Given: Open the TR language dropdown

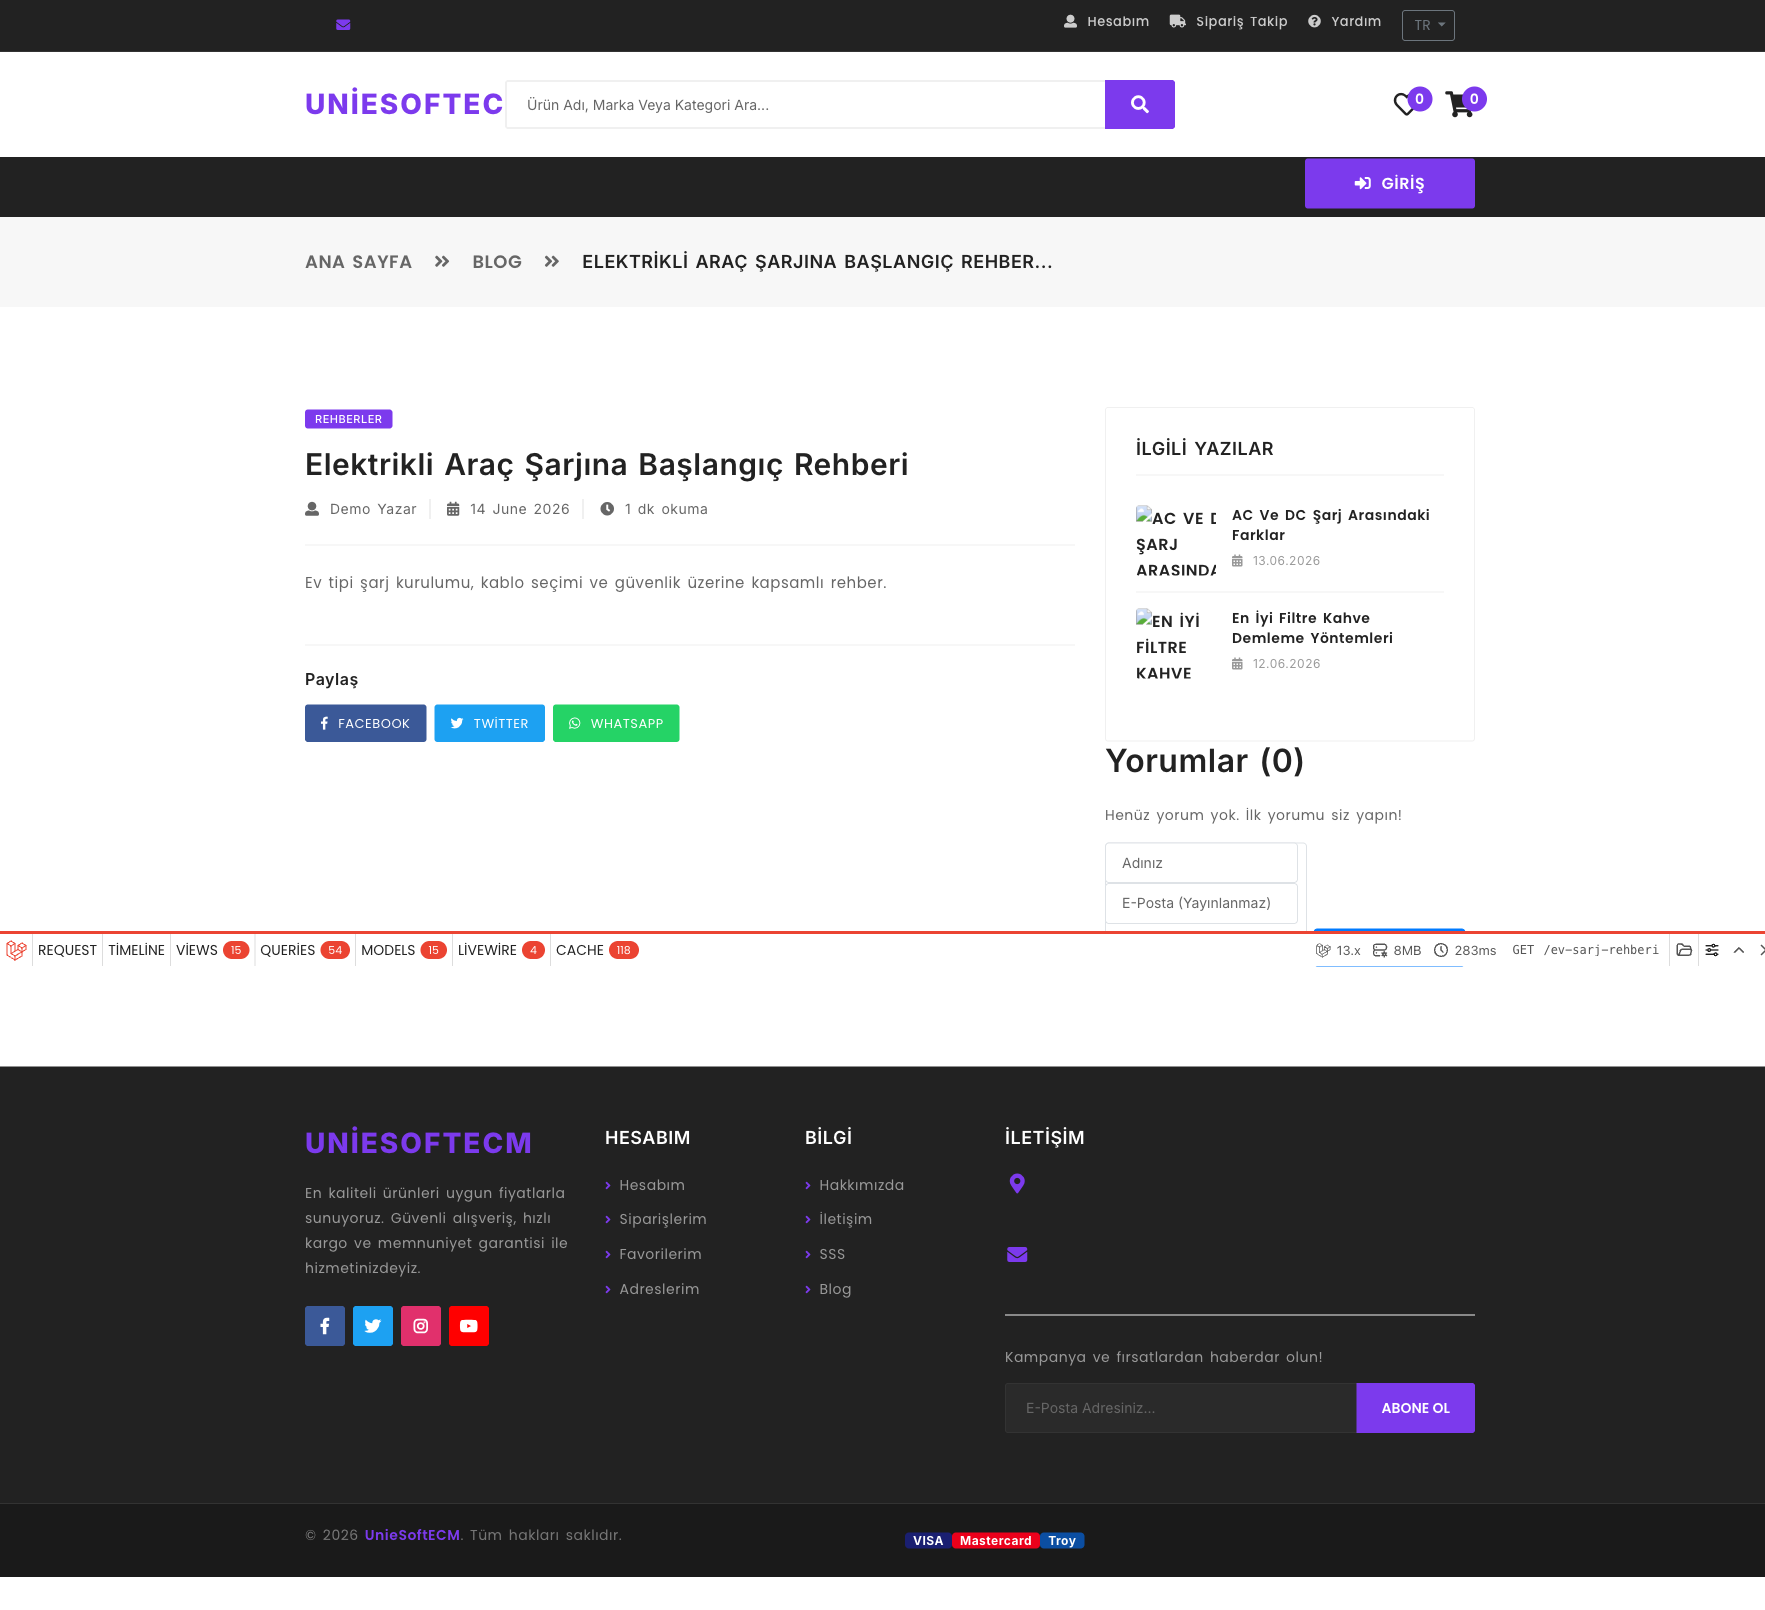Looking at the screenshot, I should (1428, 25).
